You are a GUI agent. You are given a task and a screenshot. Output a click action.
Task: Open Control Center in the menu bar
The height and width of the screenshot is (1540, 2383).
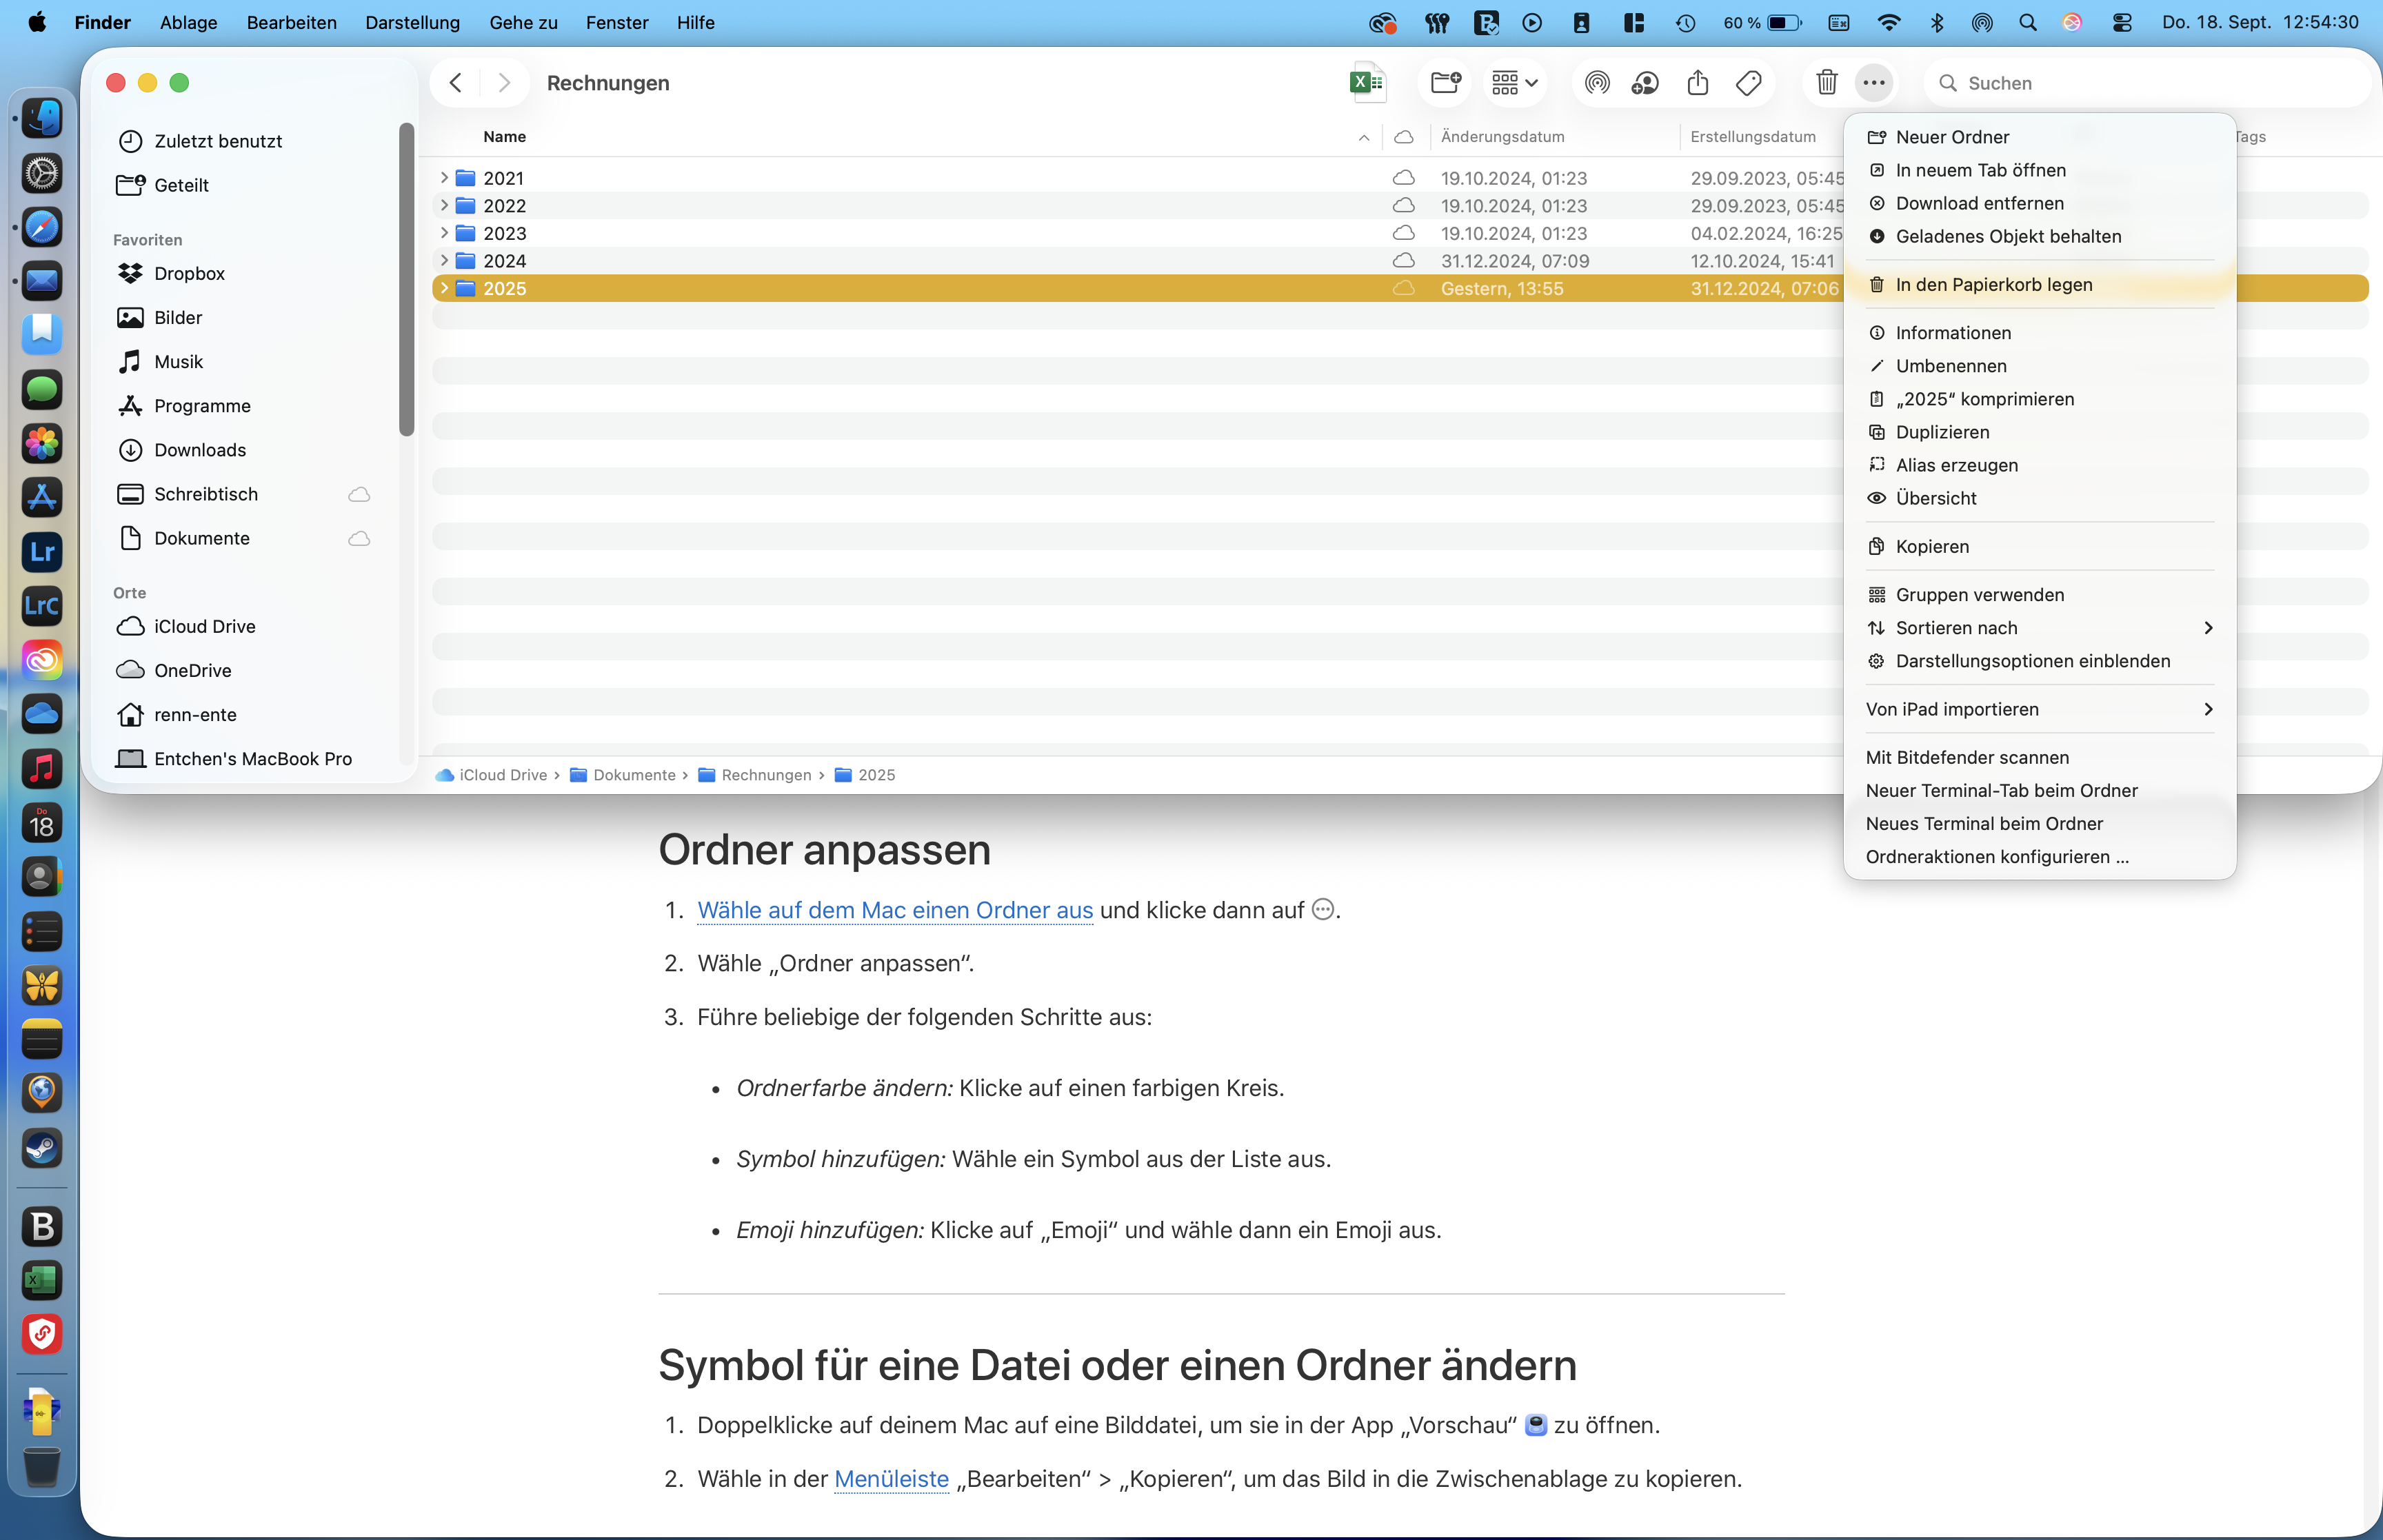click(x=2121, y=23)
